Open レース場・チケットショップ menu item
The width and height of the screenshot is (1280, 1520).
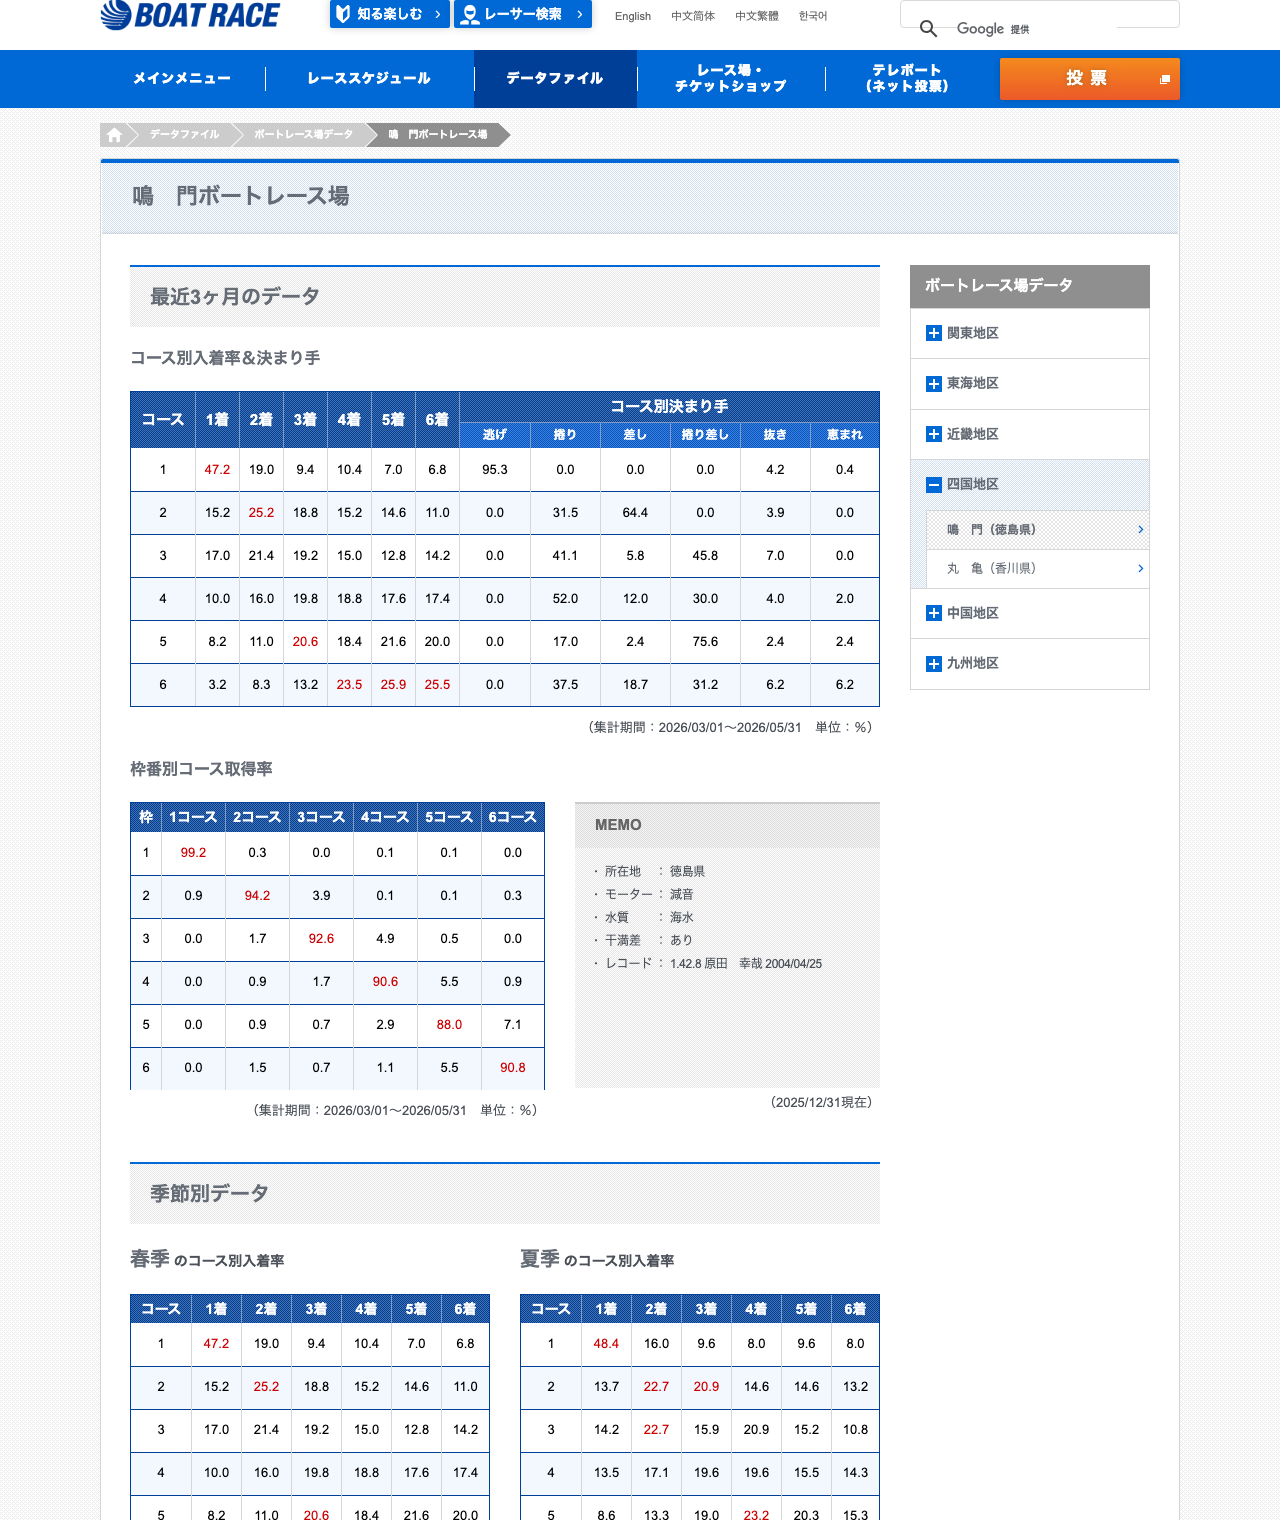(731, 78)
